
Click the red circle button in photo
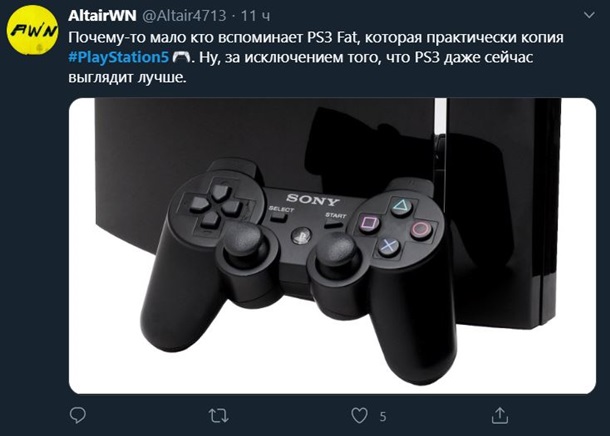(421, 228)
